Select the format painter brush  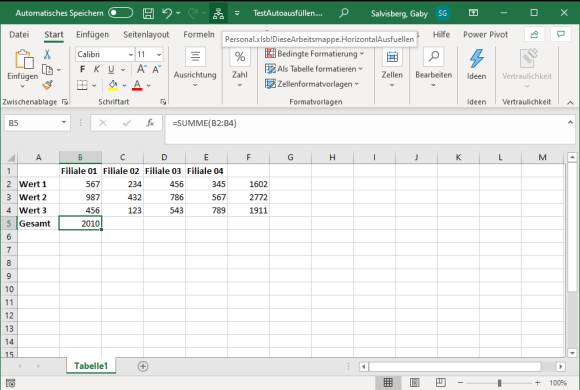[x=47, y=85]
